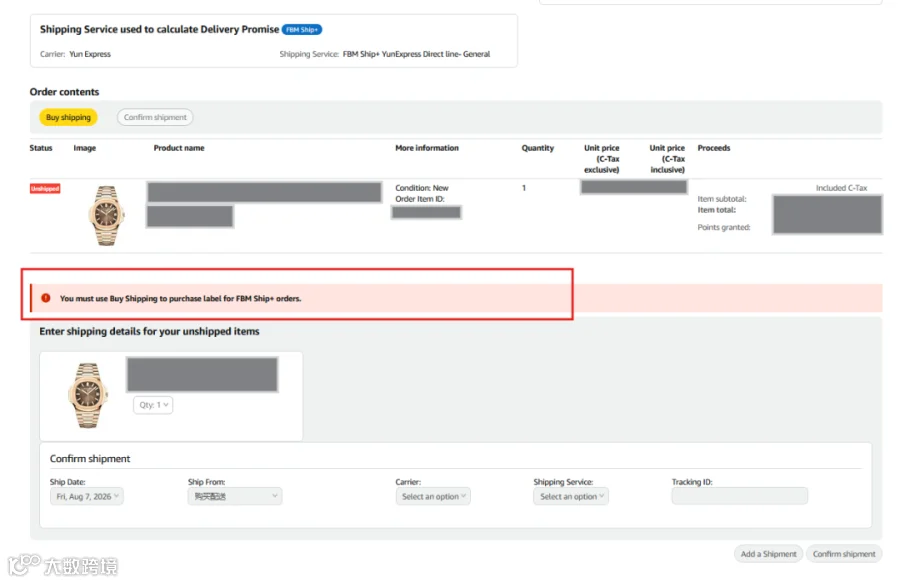The width and height of the screenshot is (900, 583).
Task: Click 'Enter shipping details for your unshipped items' heading
Action: pos(149,331)
